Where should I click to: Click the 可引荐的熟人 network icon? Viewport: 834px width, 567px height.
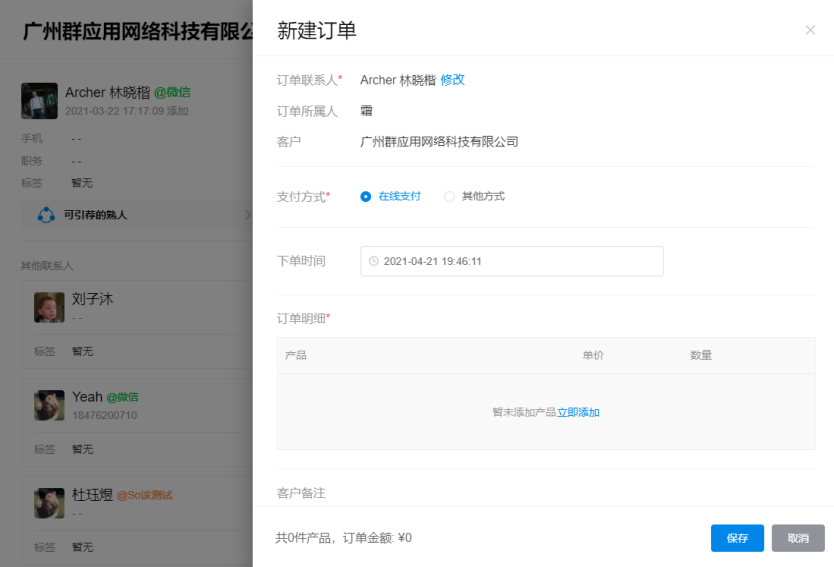(x=46, y=215)
